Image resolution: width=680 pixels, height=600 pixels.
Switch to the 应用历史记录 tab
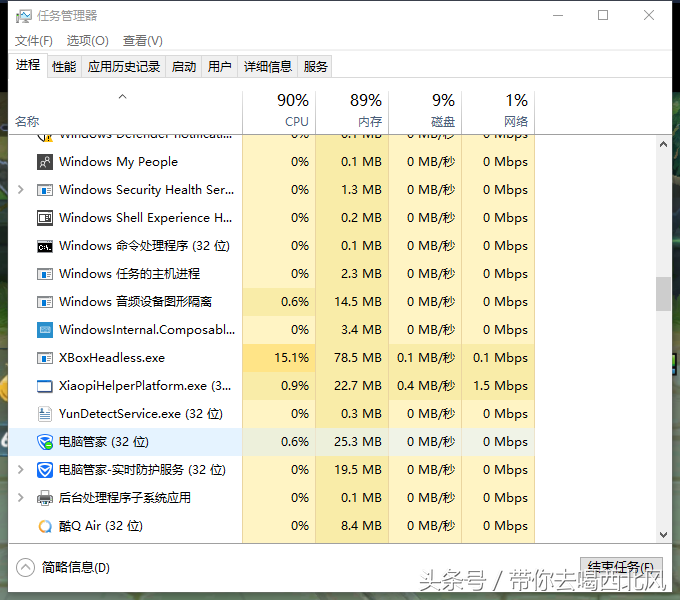tap(124, 66)
